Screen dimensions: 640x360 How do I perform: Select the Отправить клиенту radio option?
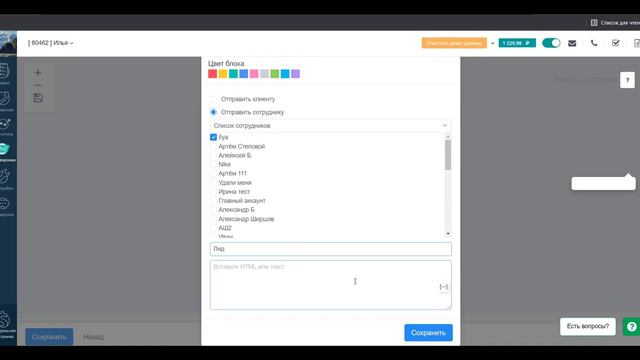click(213, 99)
